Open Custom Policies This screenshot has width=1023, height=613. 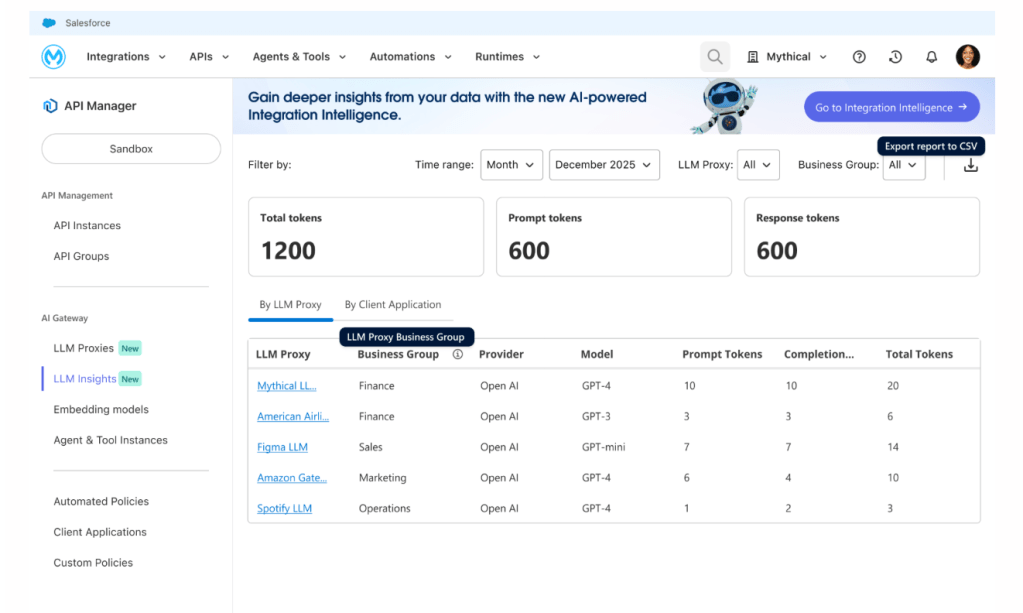(93, 563)
